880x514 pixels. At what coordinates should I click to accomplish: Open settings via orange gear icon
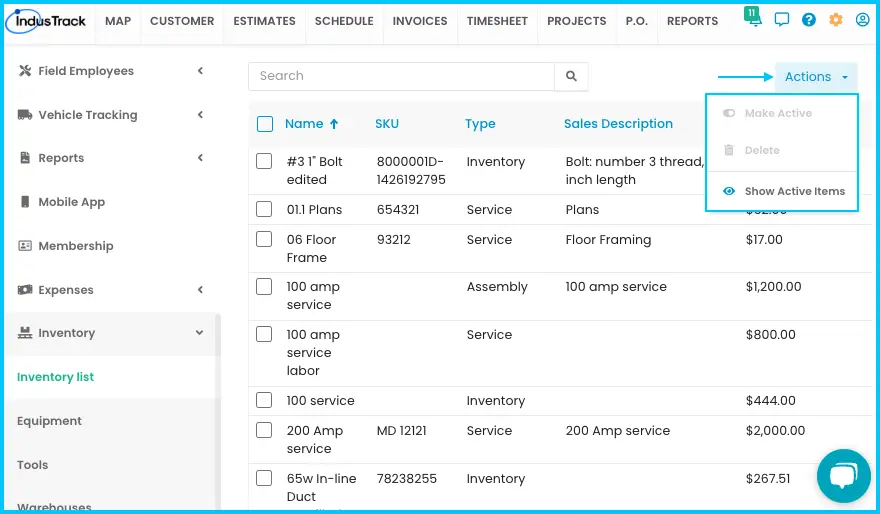click(836, 20)
